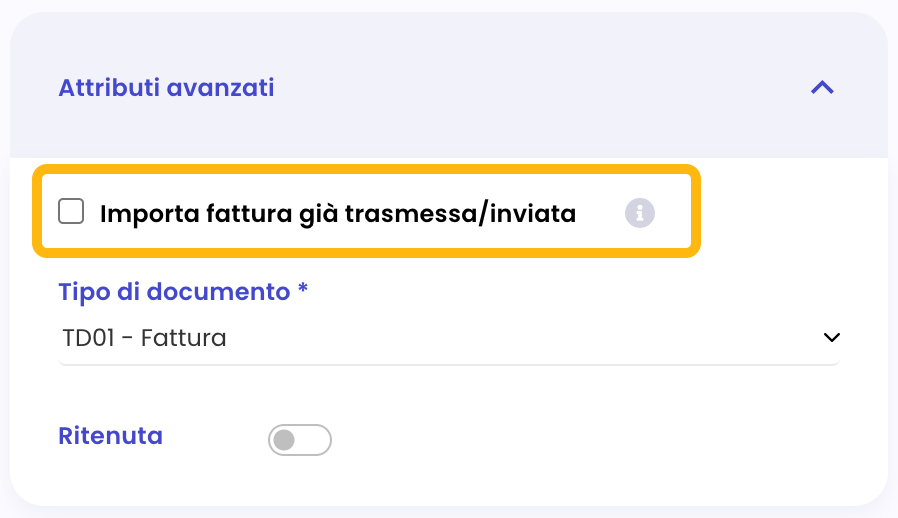The width and height of the screenshot is (898, 518).
Task: Enable the Ritenuta toggle switch
Action: pos(300,440)
